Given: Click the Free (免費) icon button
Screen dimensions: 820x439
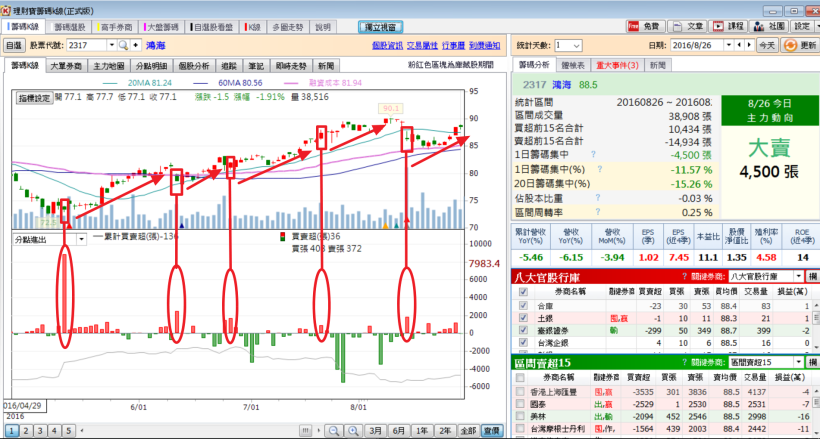Looking at the screenshot, I should pyautogui.click(x=645, y=26).
